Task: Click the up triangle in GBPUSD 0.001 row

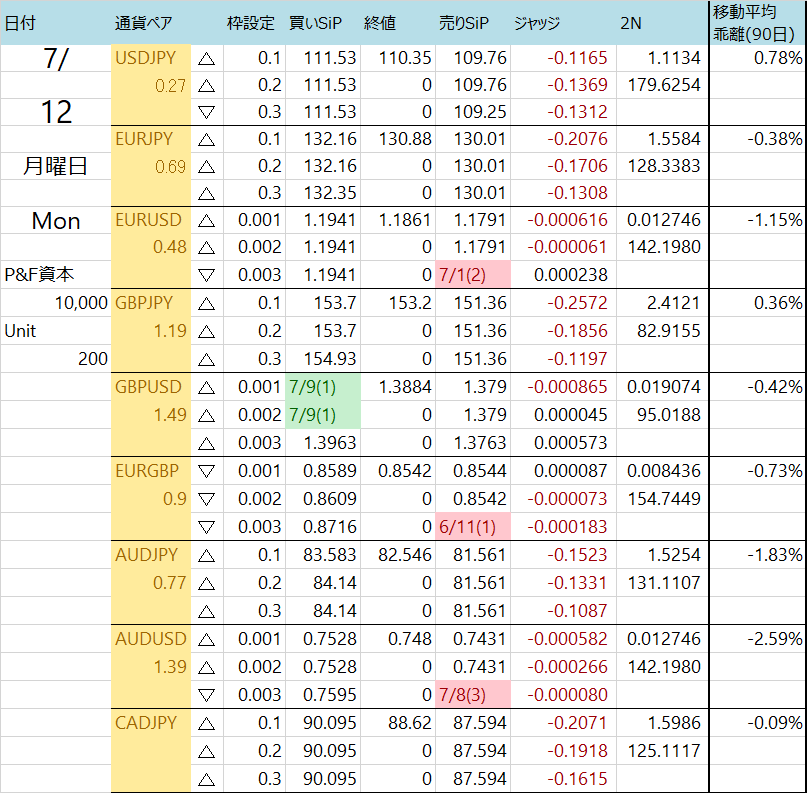Action: coord(206,387)
